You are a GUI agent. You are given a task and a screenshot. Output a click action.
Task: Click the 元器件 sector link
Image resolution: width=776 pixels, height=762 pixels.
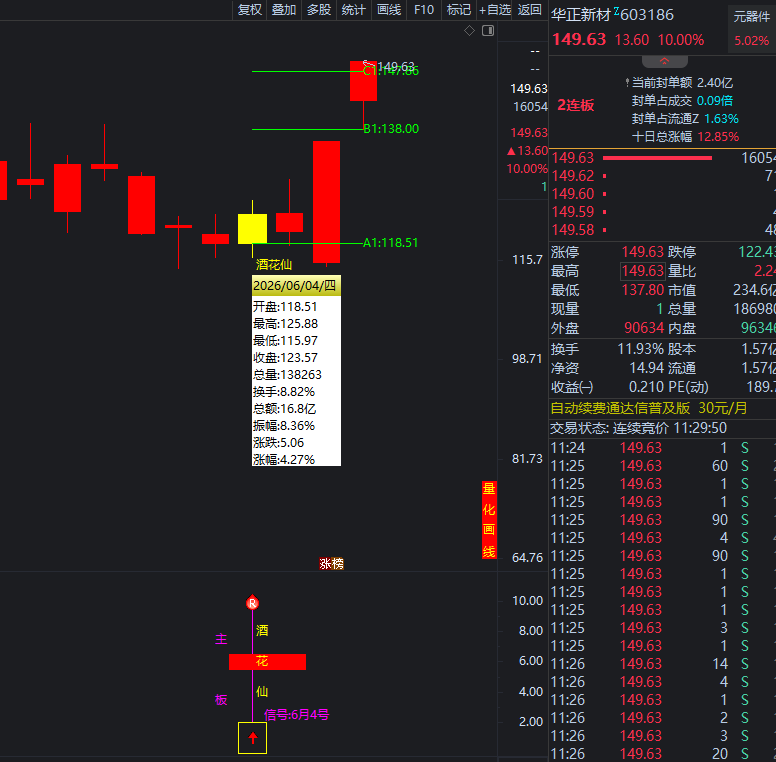752,17
